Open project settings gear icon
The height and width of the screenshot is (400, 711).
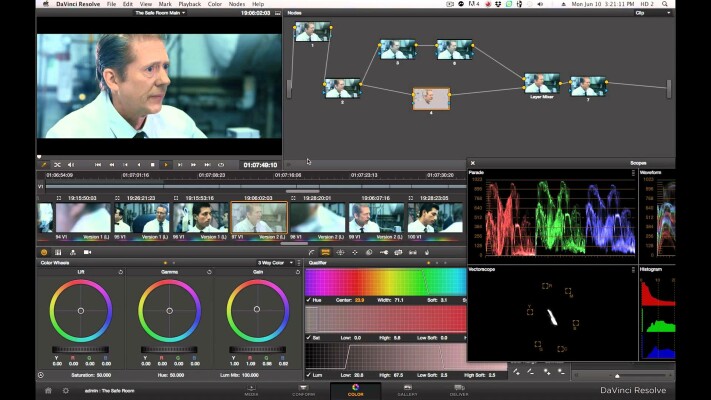pyautogui.click(x=66, y=390)
